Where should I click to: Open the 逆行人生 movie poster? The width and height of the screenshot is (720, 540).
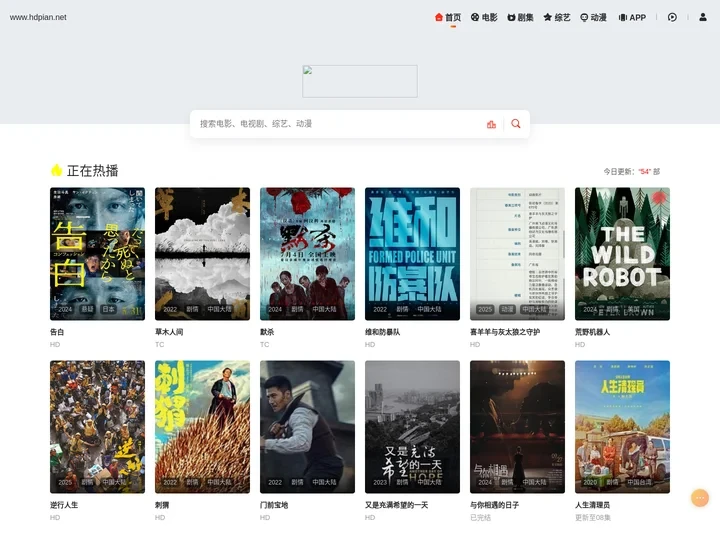click(97, 427)
